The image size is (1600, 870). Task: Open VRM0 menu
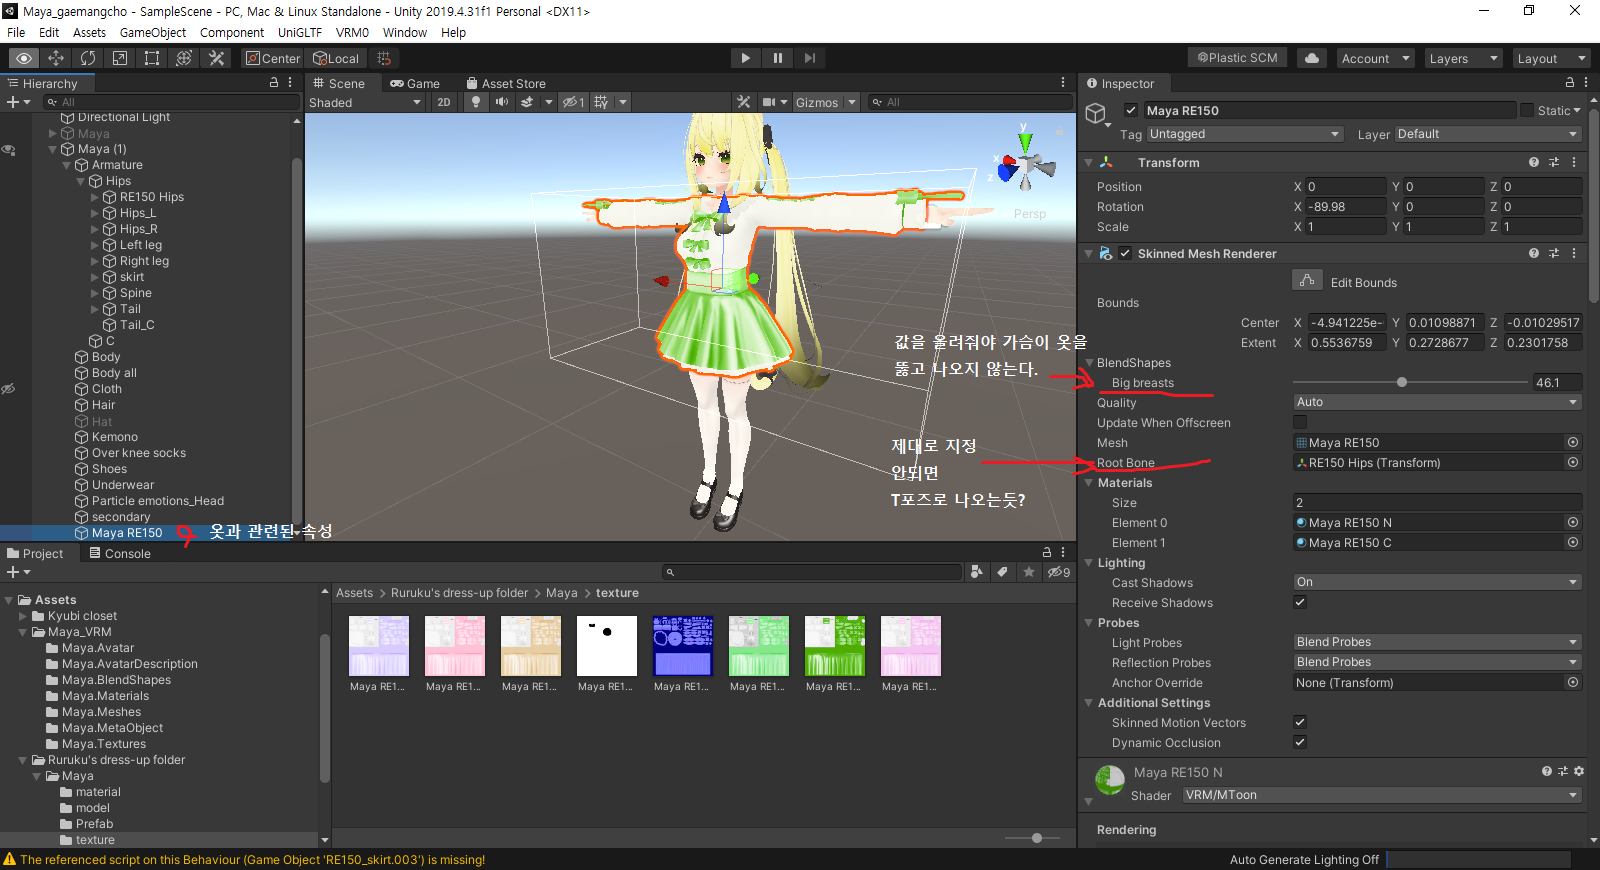coord(352,32)
